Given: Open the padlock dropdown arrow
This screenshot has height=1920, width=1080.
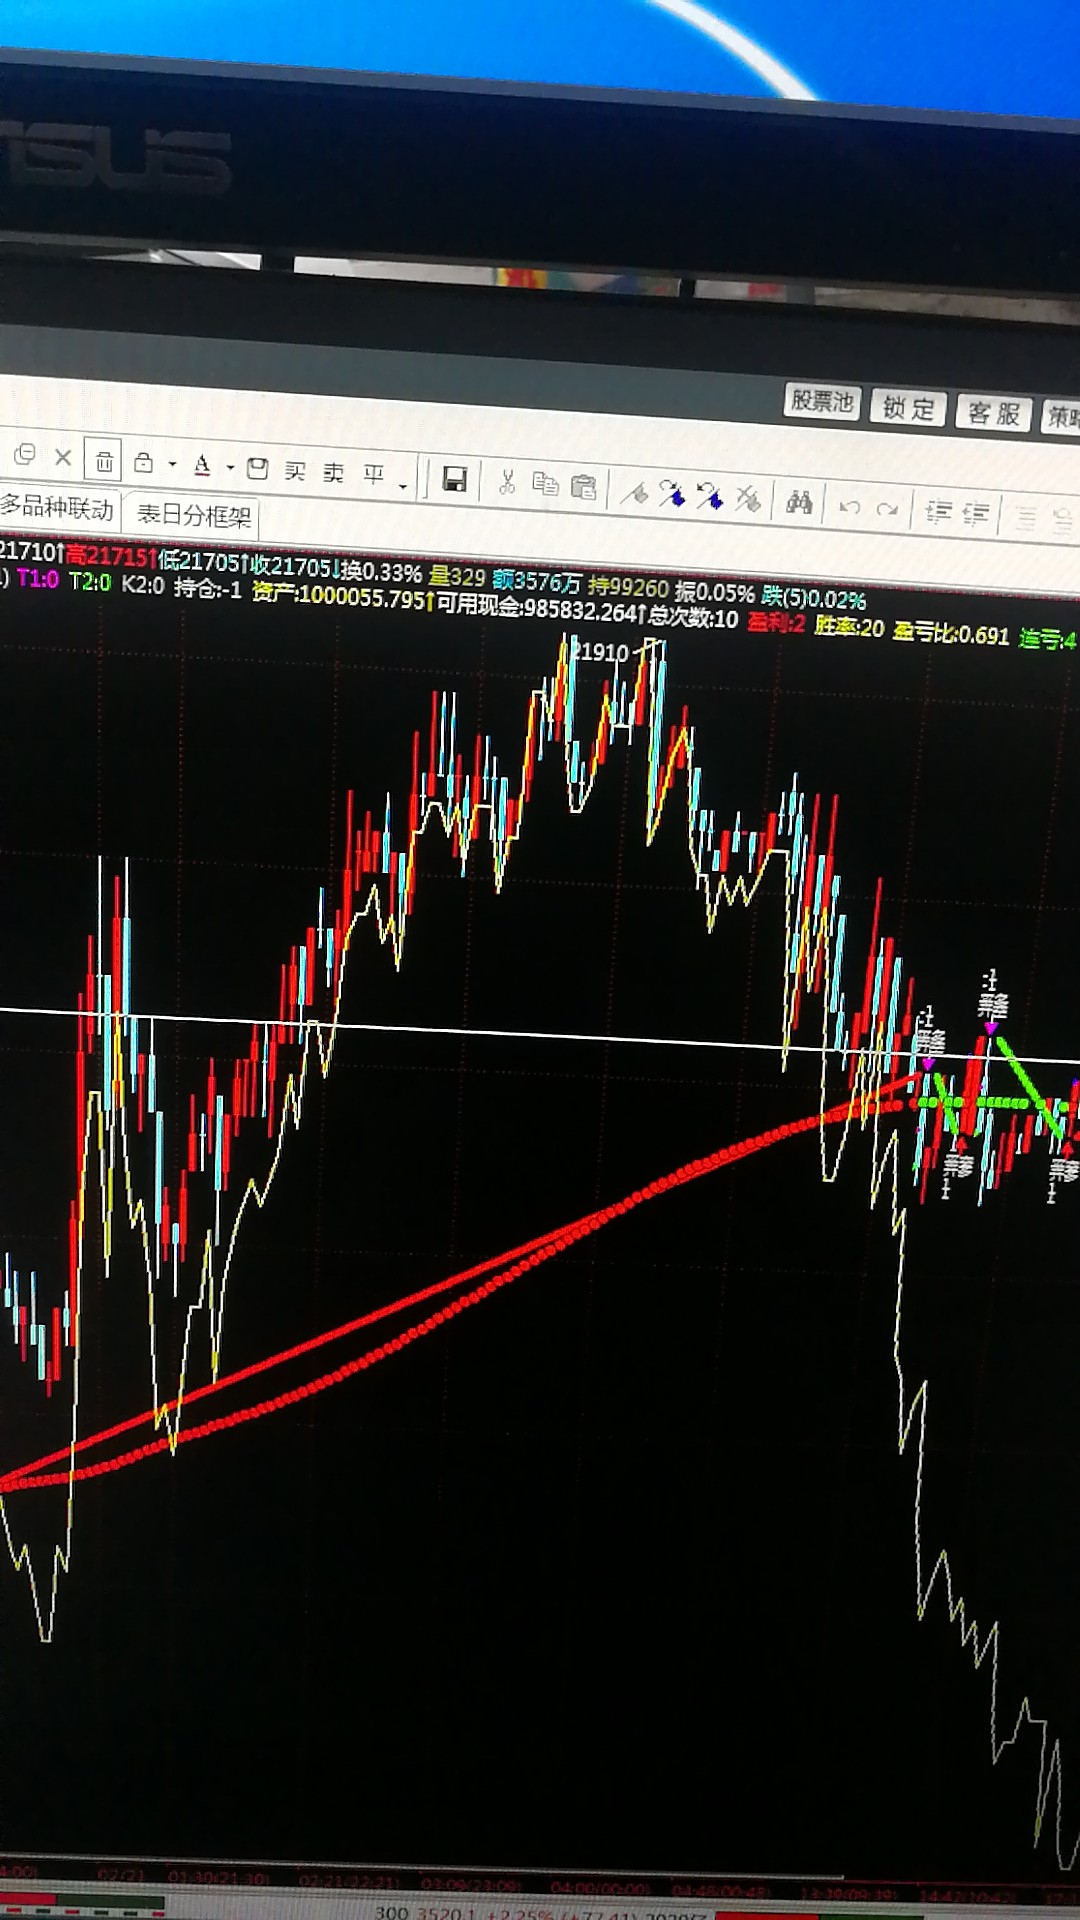Looking at the screenshot, I should pos(172,465).
